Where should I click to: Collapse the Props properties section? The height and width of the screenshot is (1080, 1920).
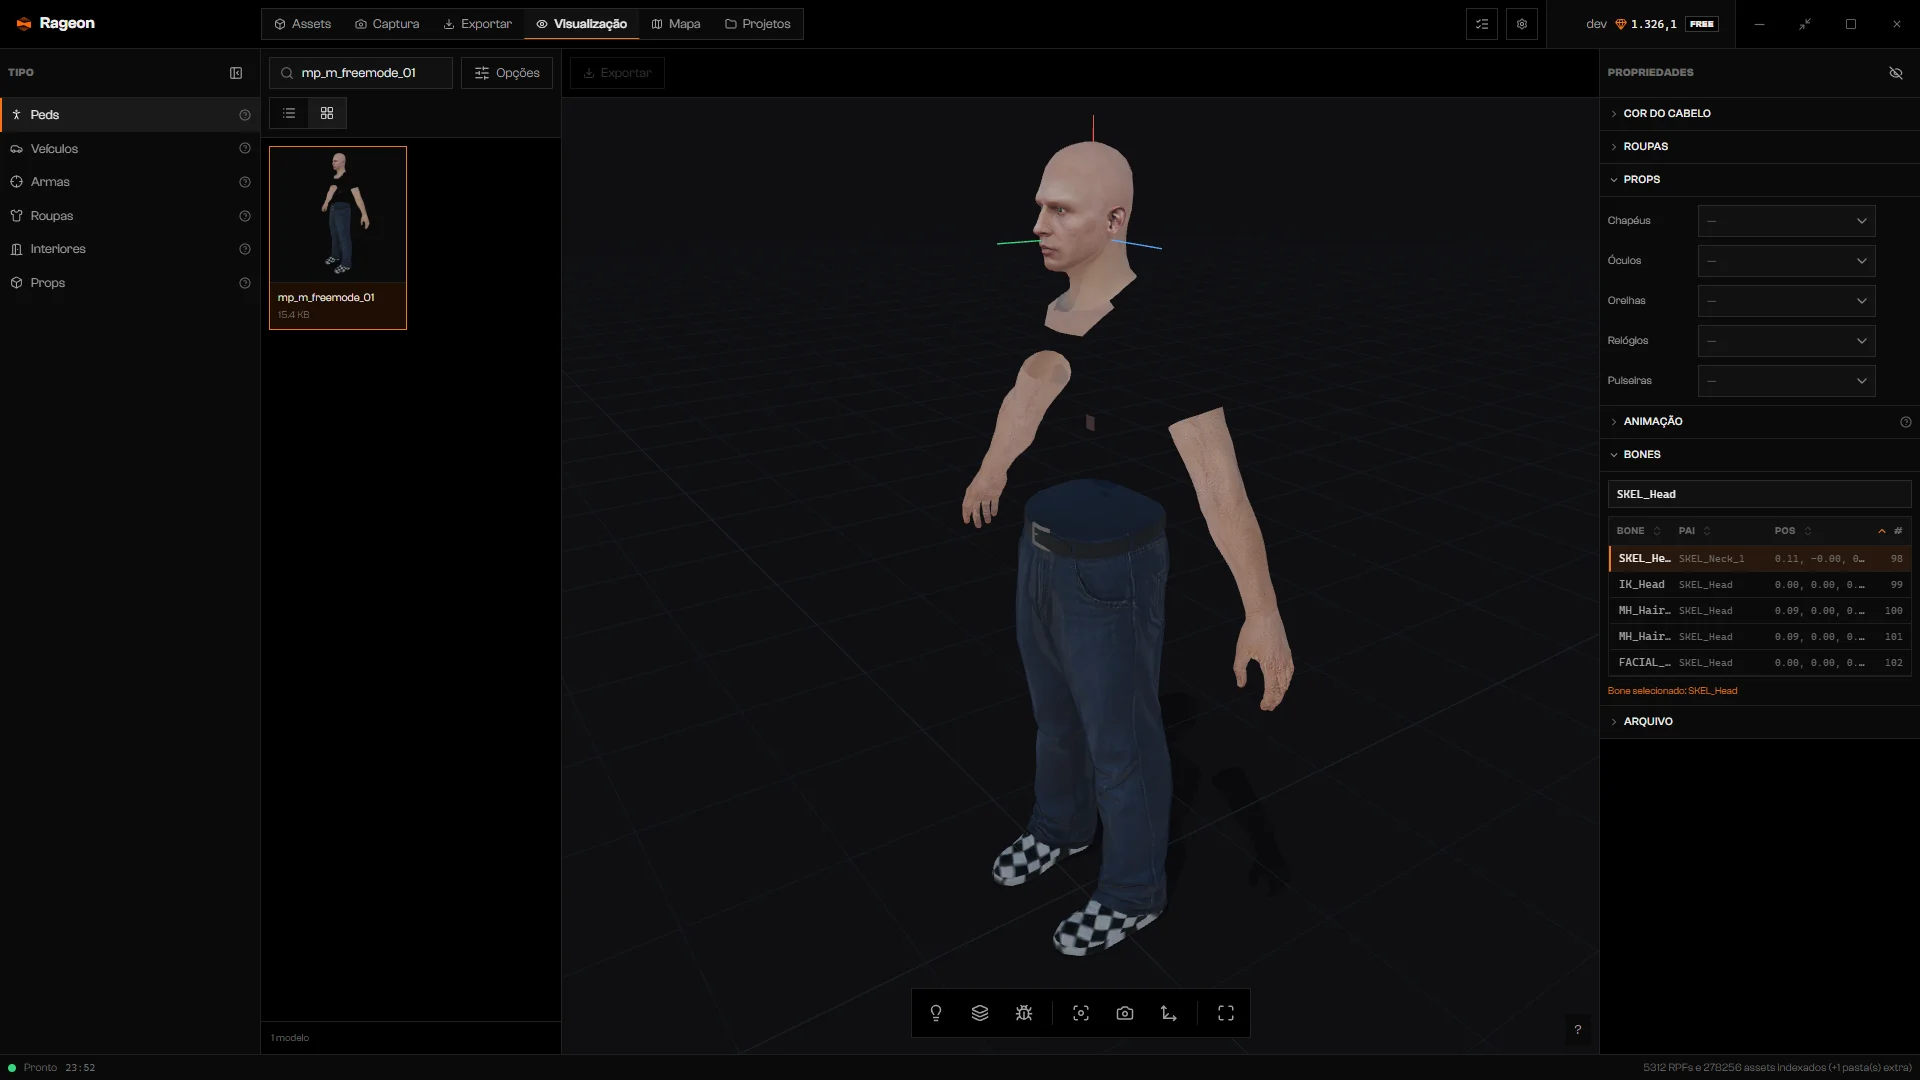pyautogui.click(x=1760, y=179)
